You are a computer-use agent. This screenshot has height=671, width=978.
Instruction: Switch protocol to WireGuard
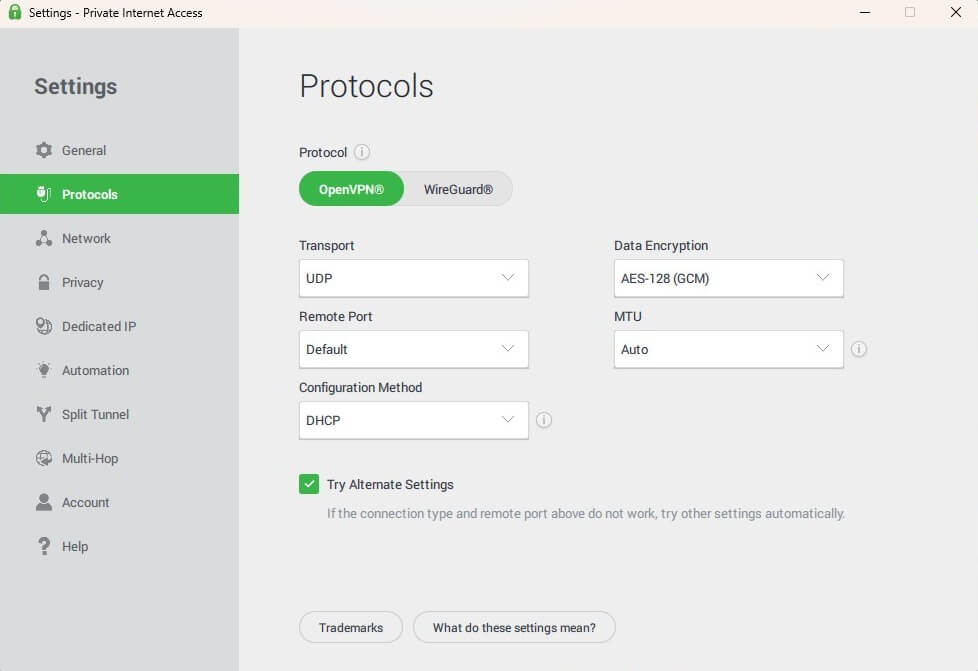click(x=458, y=188)
